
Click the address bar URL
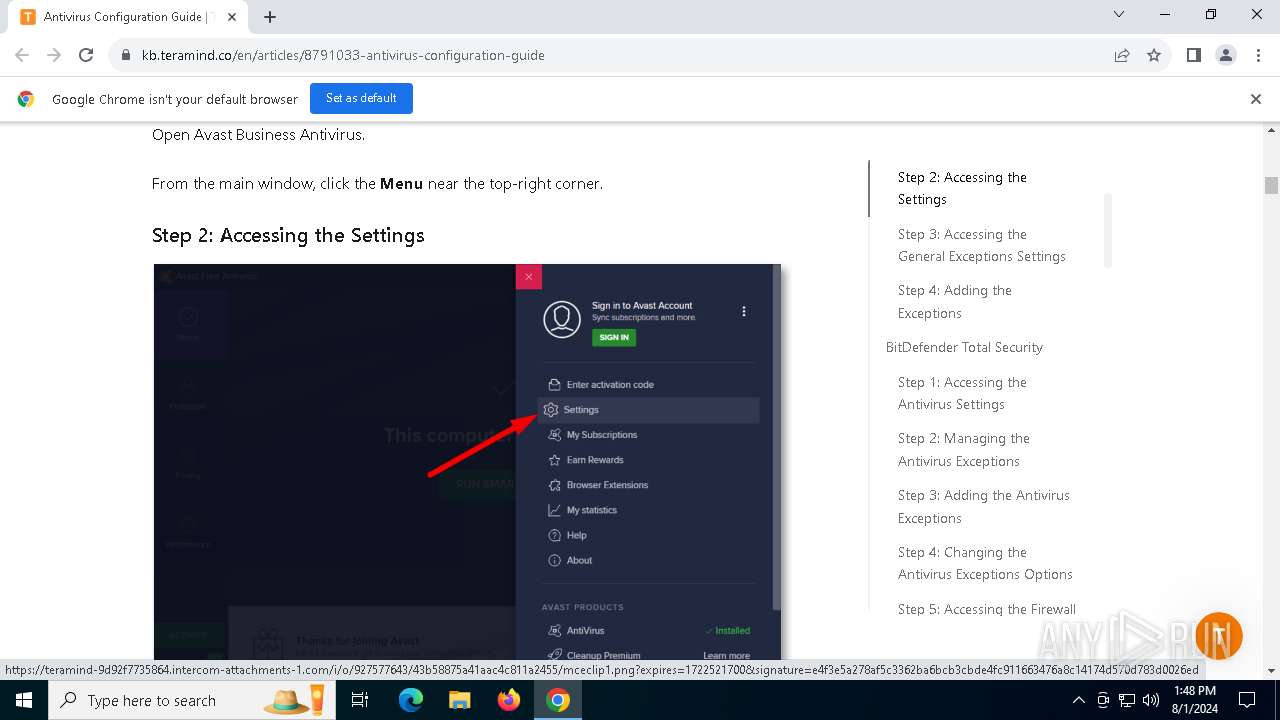343,55
